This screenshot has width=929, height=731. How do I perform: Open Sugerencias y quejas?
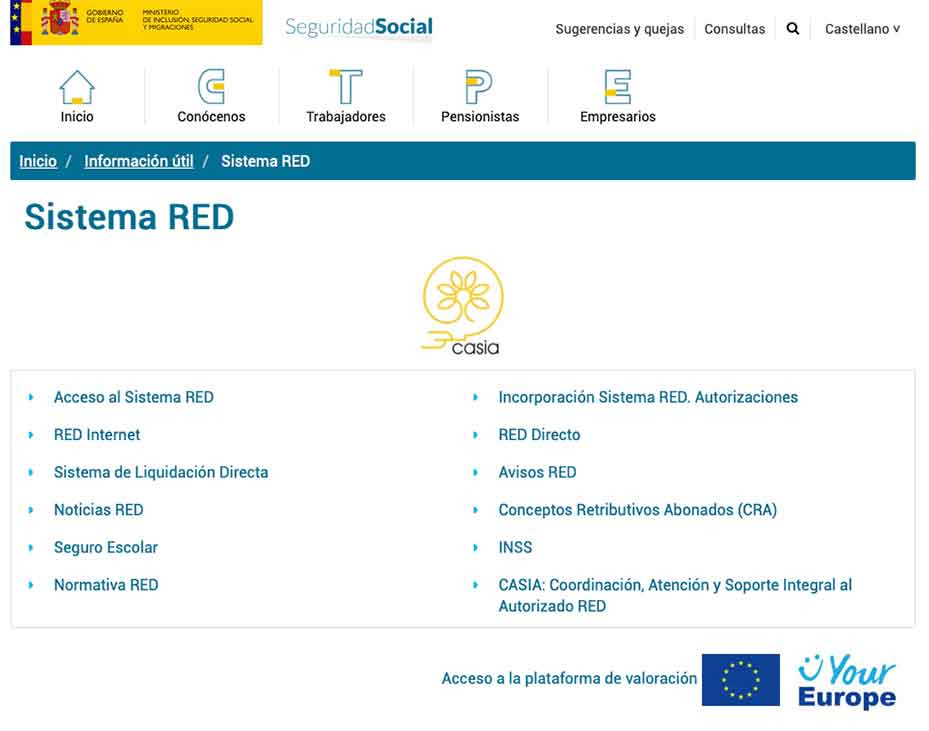619,29
